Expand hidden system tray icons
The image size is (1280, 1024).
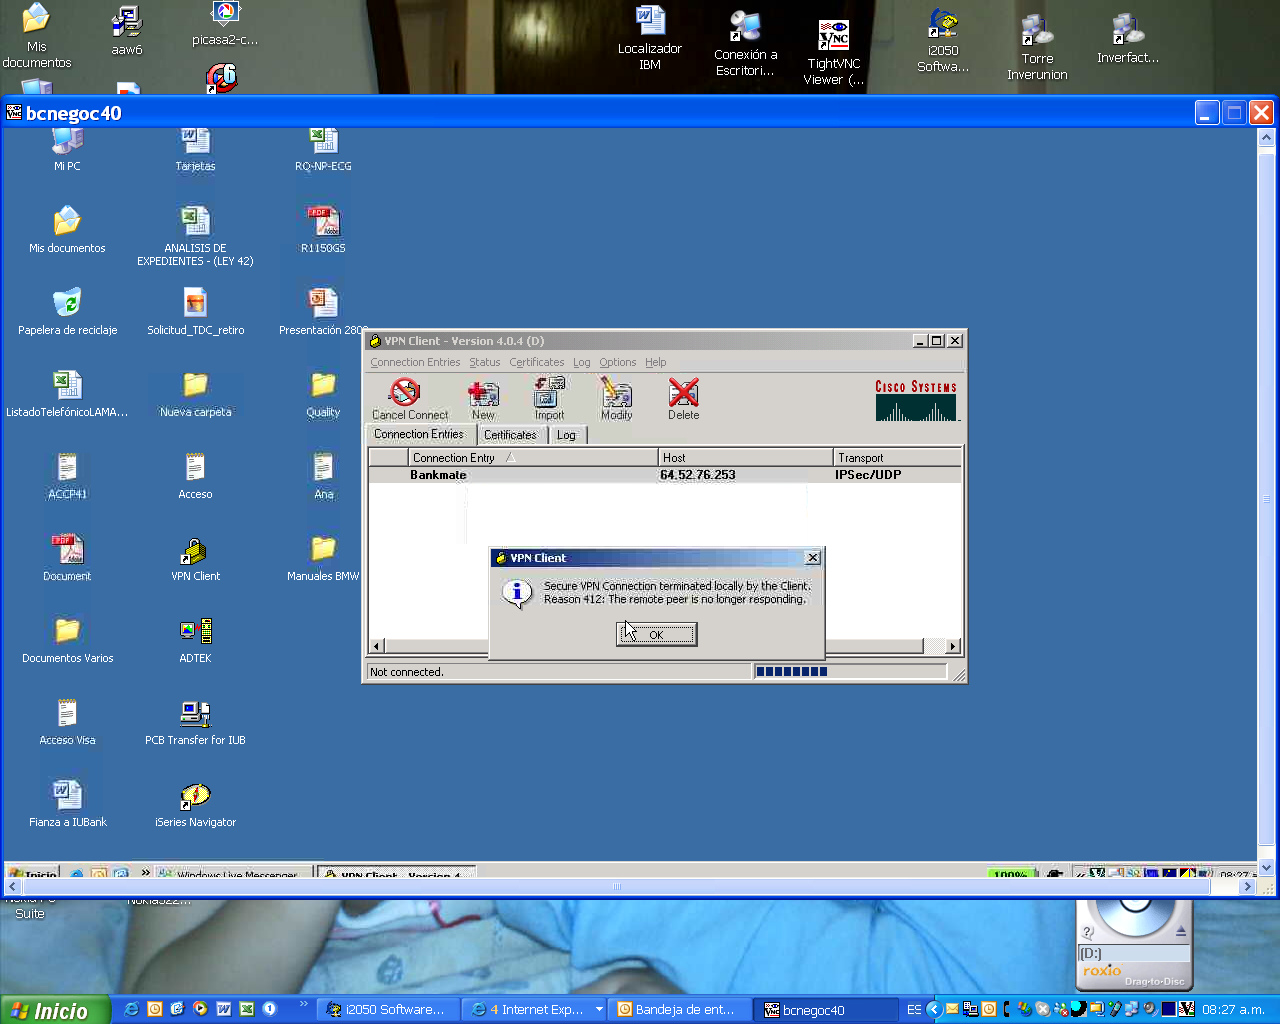(934, 1009)
